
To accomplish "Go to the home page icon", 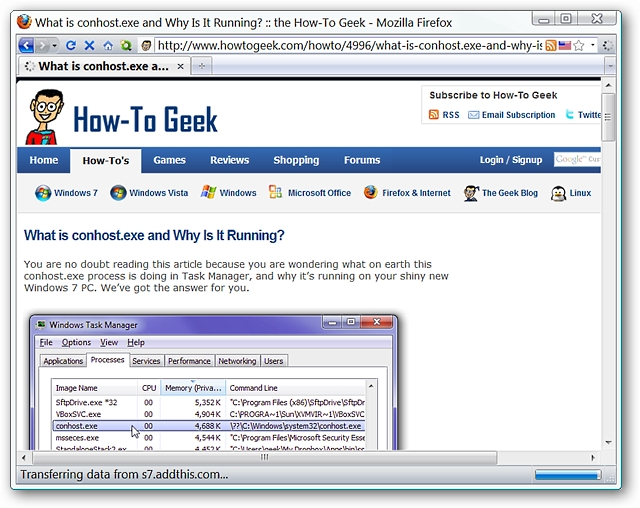I will tap(108, 45).
